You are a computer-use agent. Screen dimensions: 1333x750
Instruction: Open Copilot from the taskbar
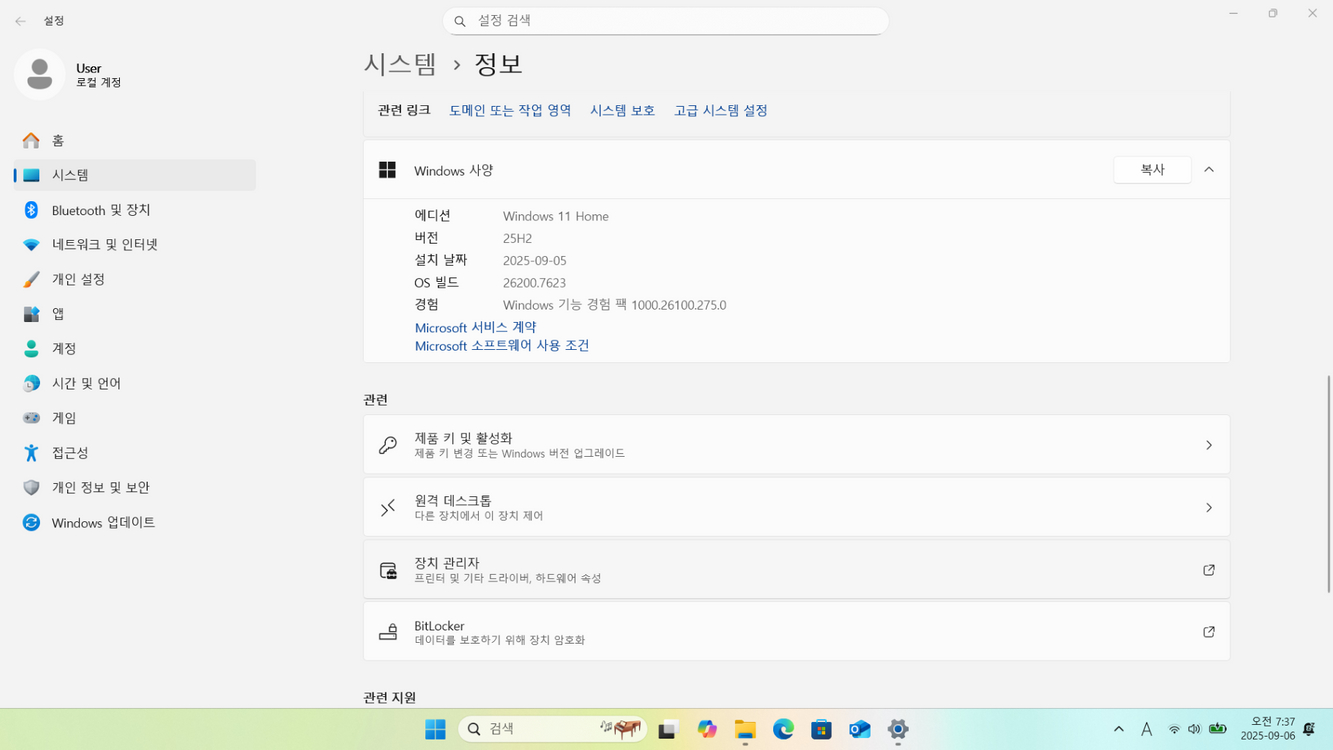tap(707, 729)
